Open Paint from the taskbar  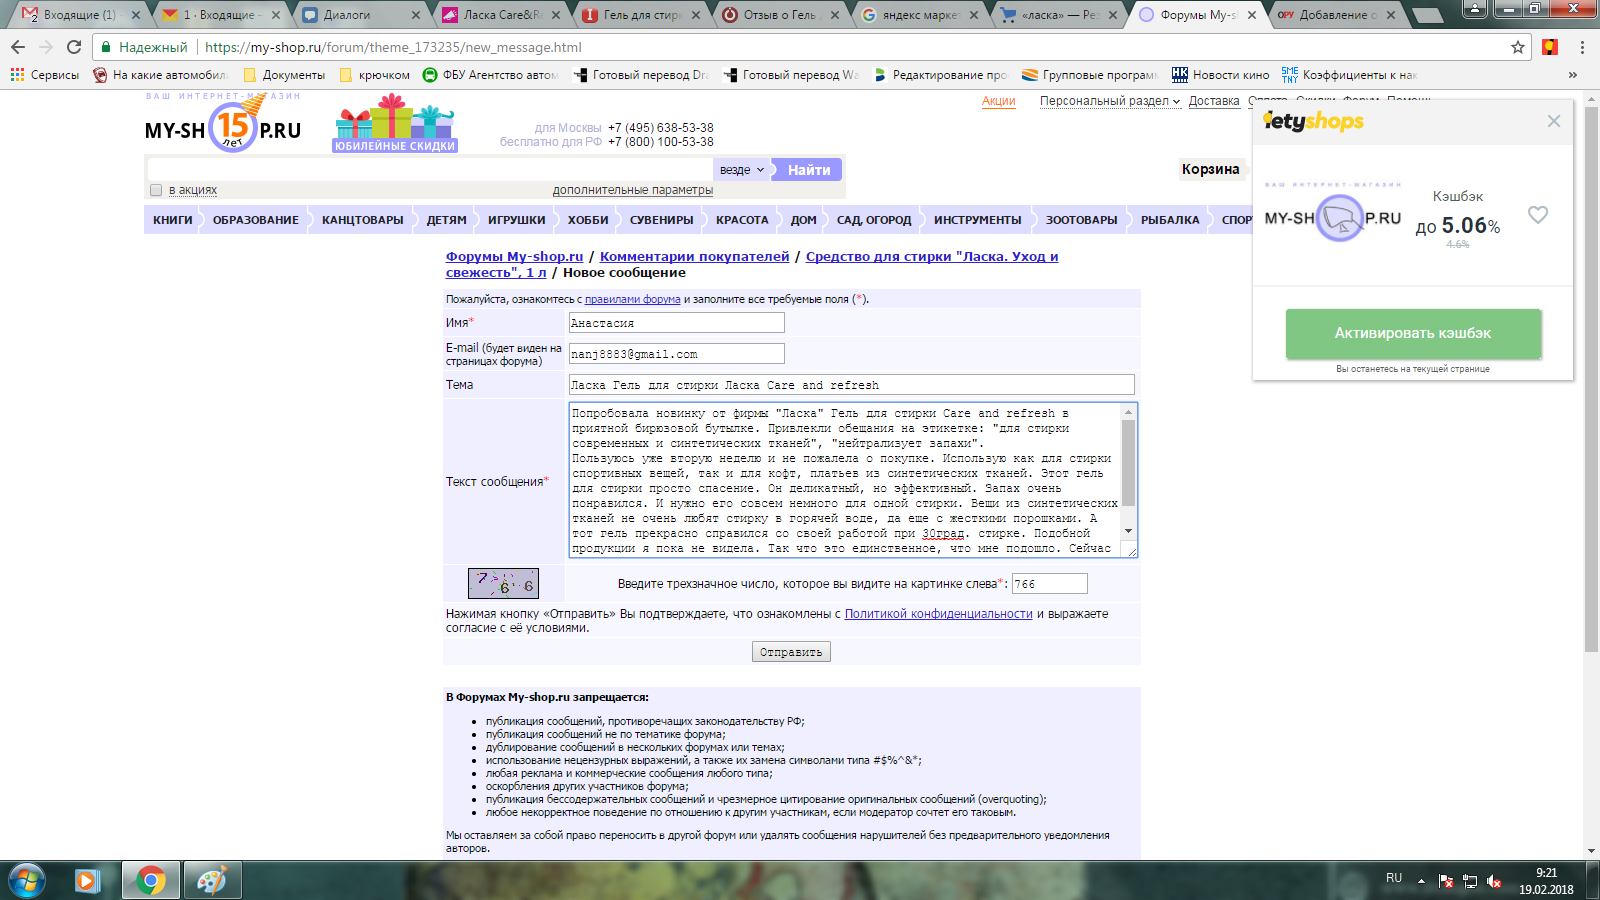pos(212,880)
